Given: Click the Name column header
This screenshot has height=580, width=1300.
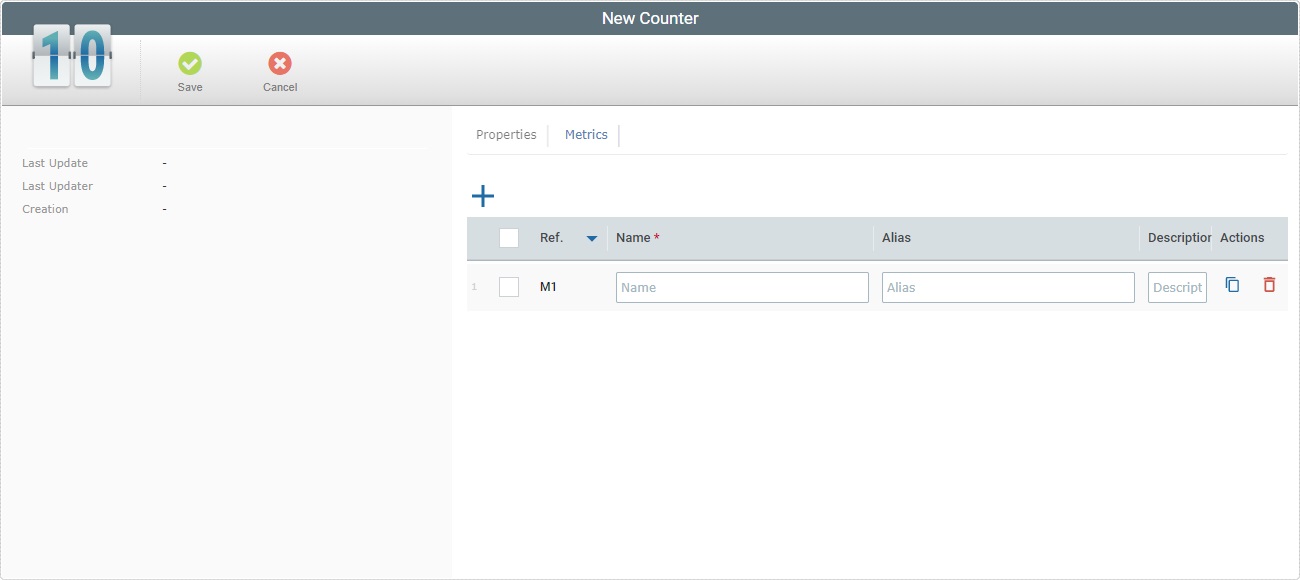Looking at the screenshot, I should [x=638, y=238].
